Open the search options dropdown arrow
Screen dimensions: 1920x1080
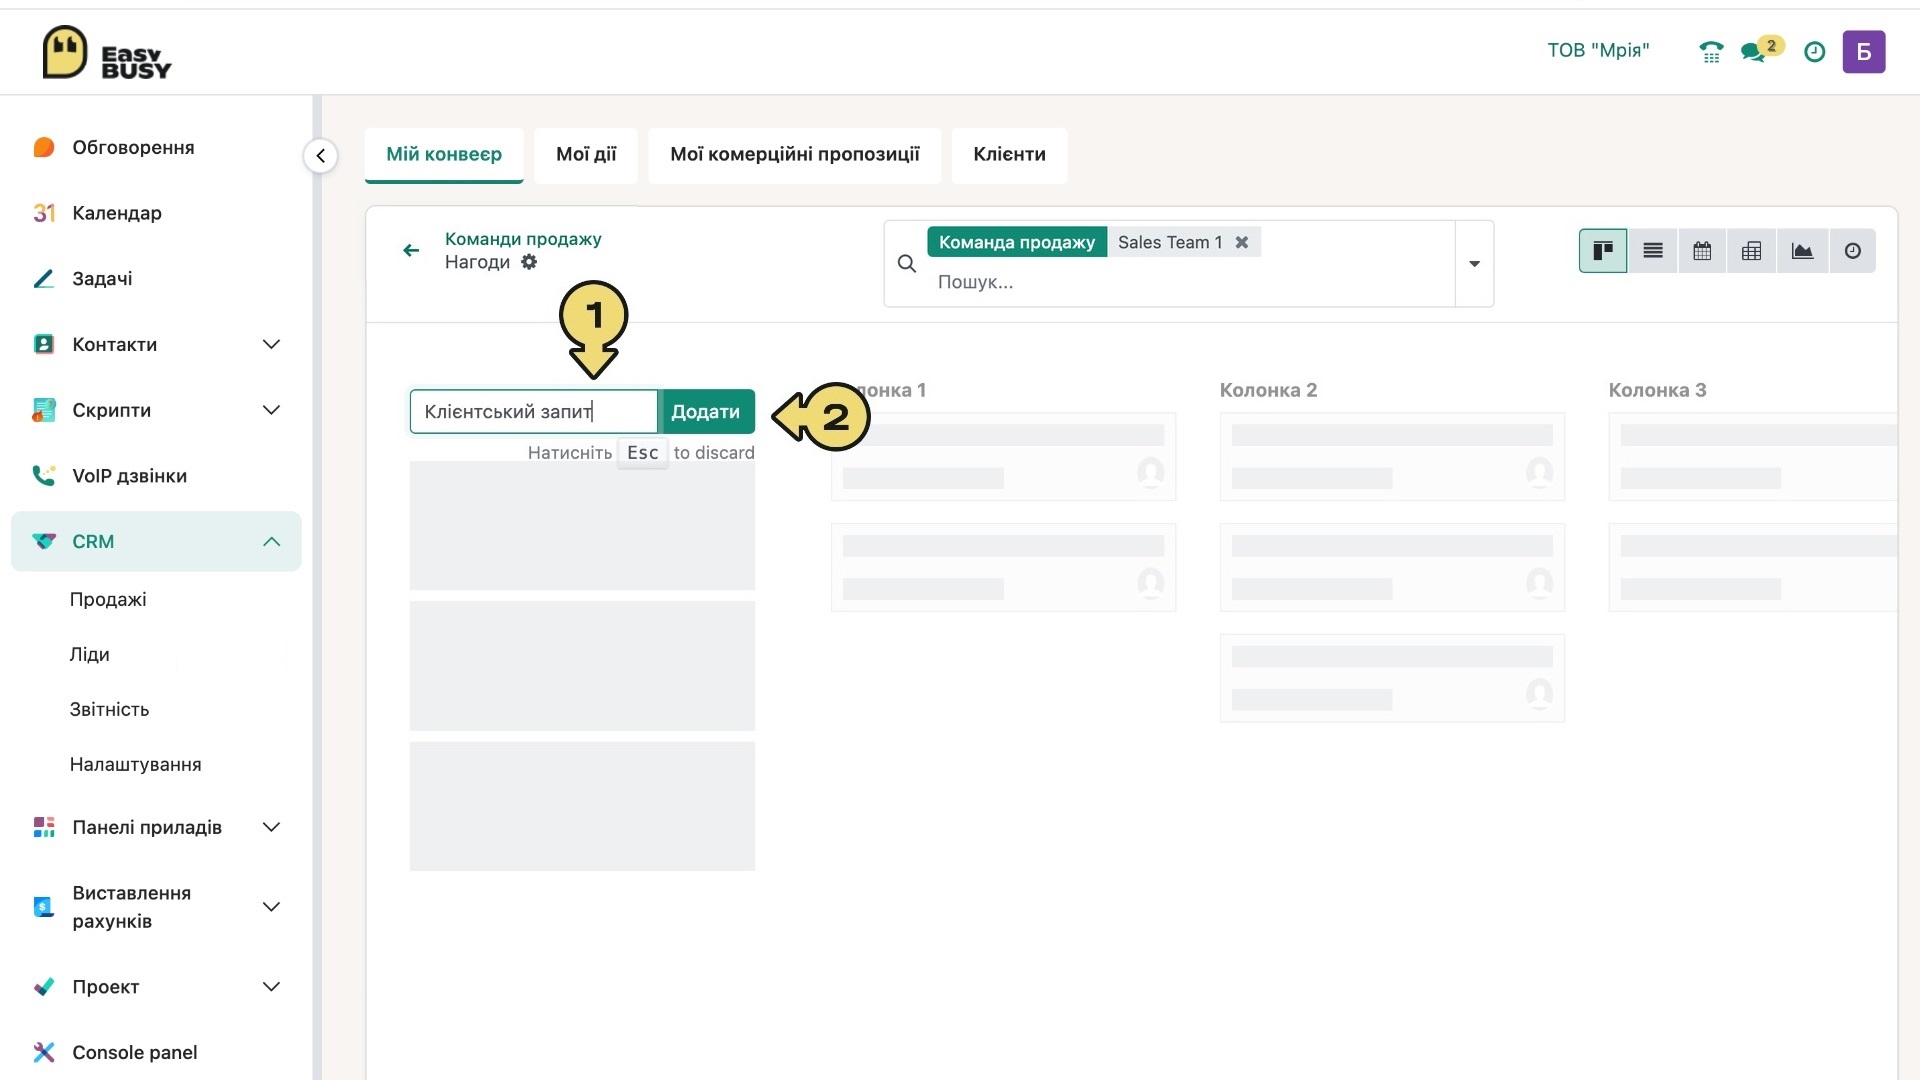1474,264
